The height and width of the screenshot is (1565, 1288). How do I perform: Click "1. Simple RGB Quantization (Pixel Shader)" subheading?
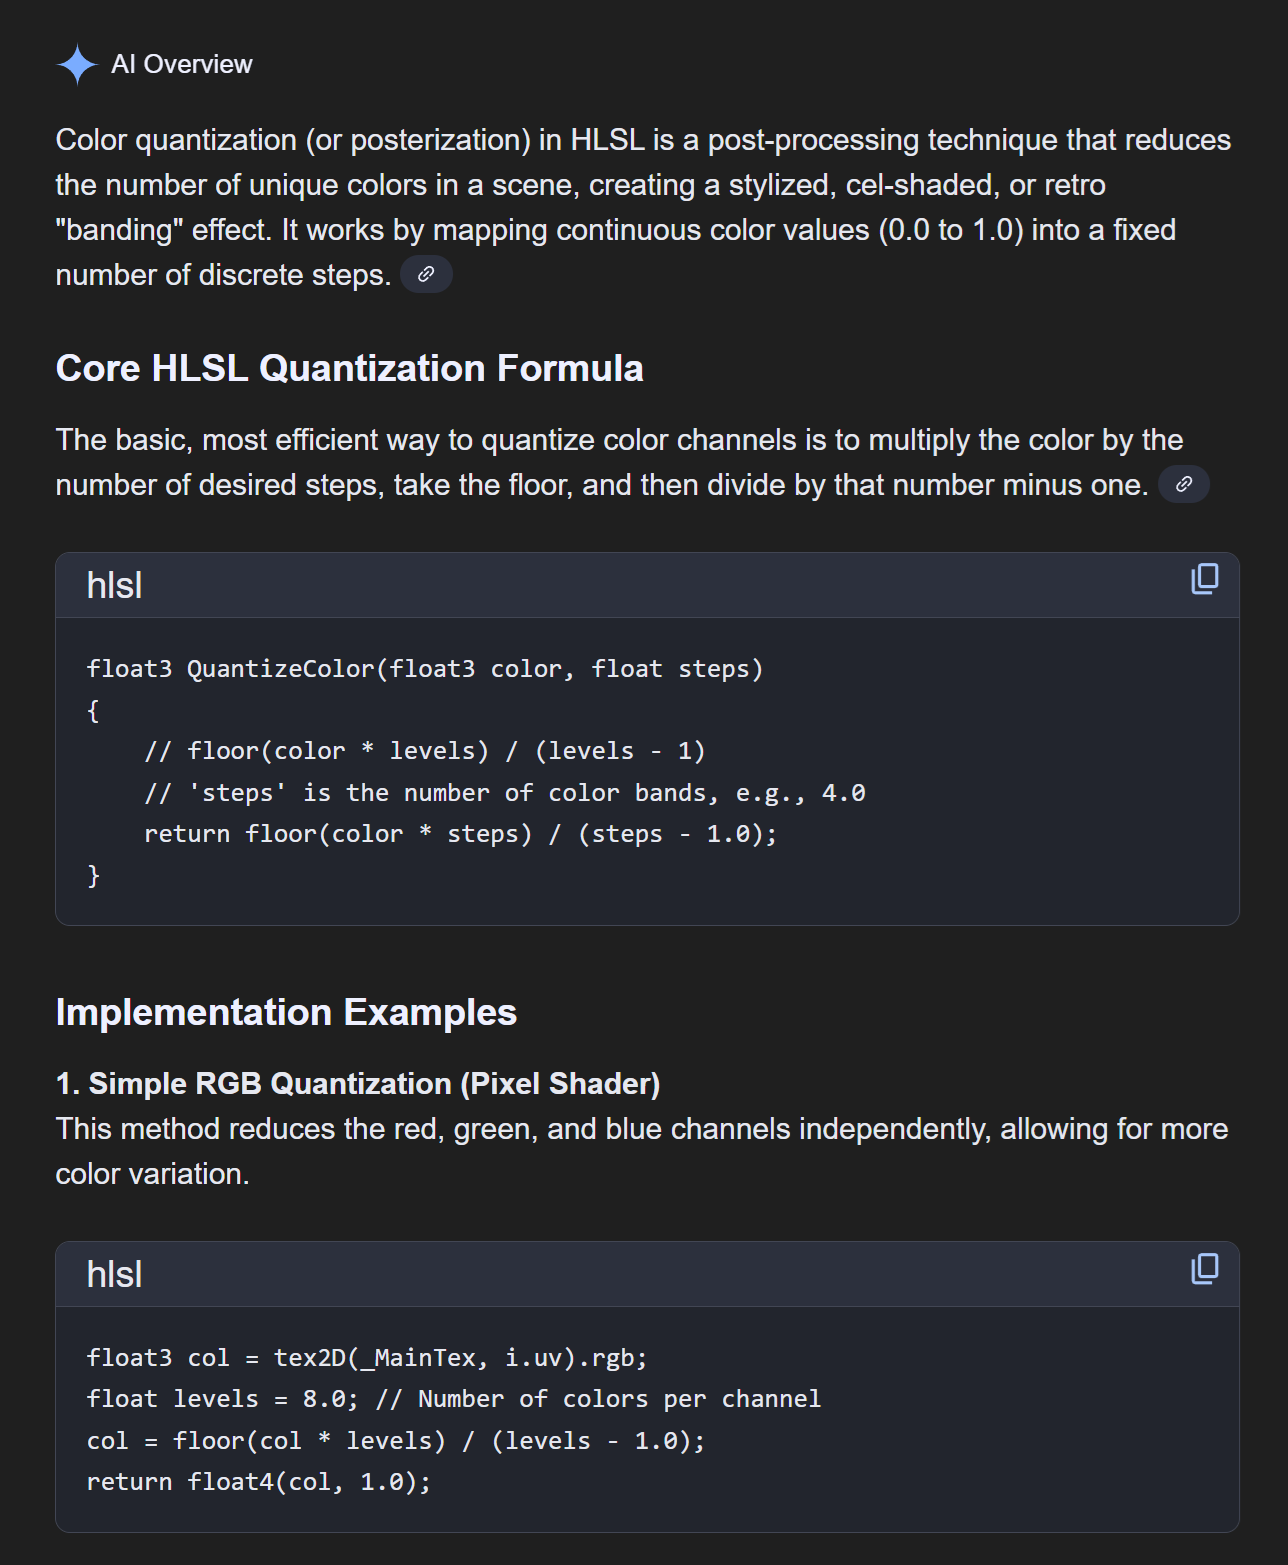click(x=358, y=1083)
